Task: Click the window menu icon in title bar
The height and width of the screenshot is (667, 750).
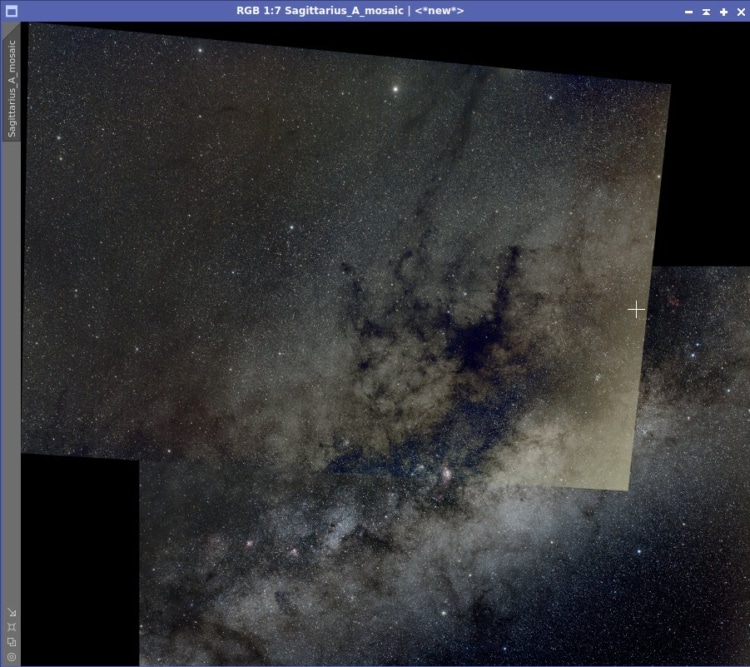Action: click(x=11, y=11)
